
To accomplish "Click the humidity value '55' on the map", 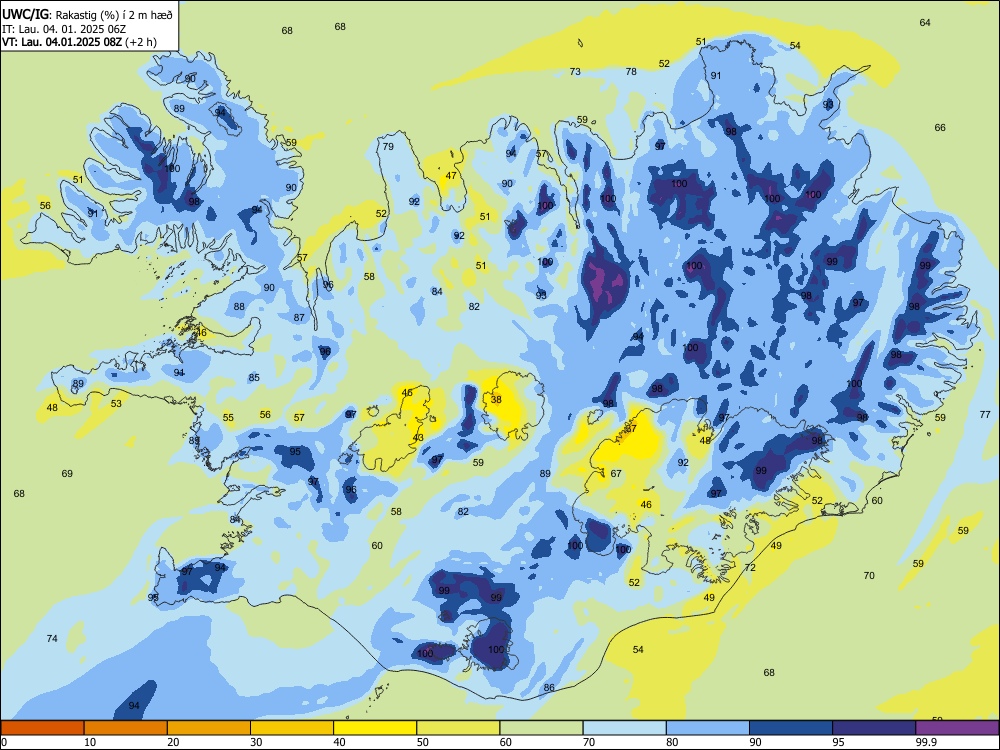I will tap(228, 418).
